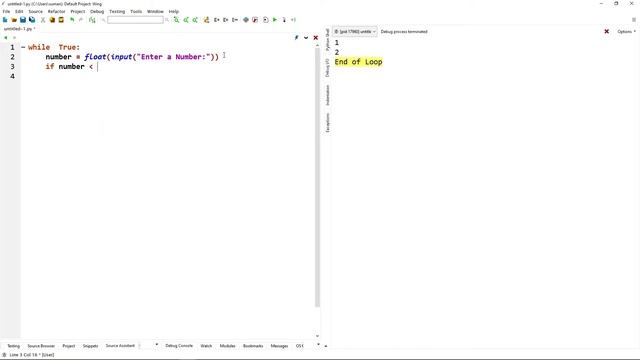The height and width of the screenshot is (360, 640).
Task: Click the Find magnifier icon
Action: pyautogui.click(x=176, y=20)
